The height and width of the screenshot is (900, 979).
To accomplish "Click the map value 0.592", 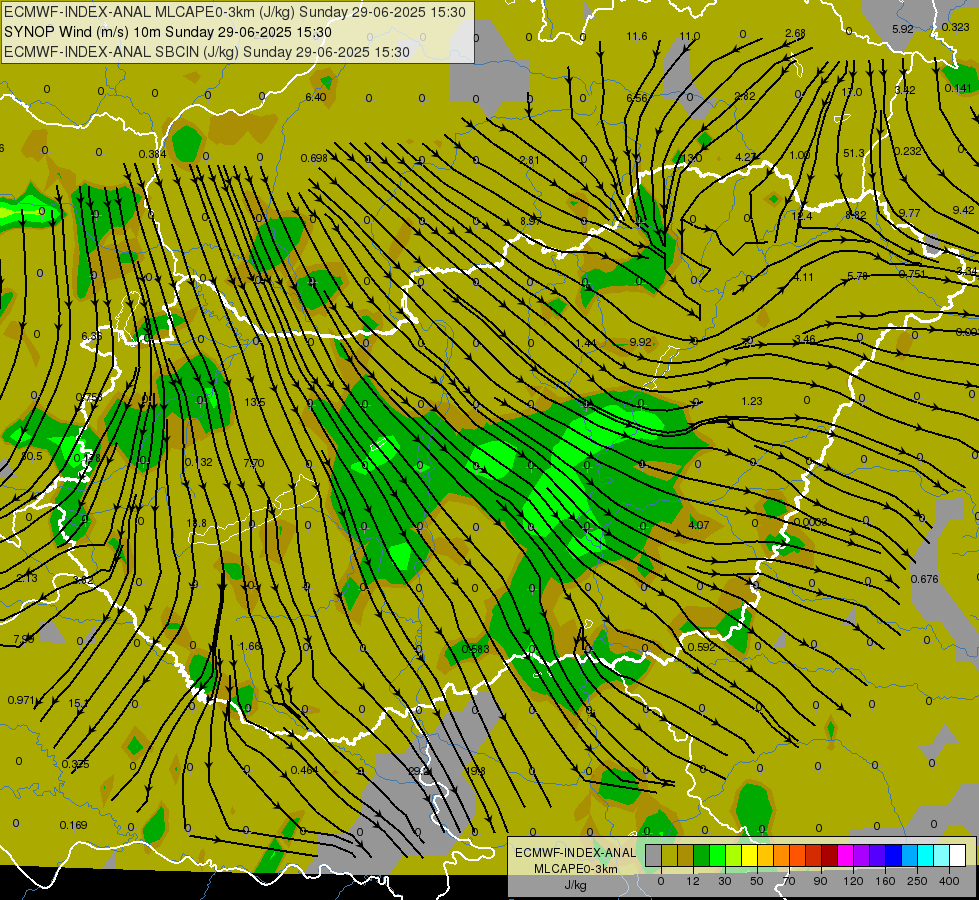I will pos(701,647).
